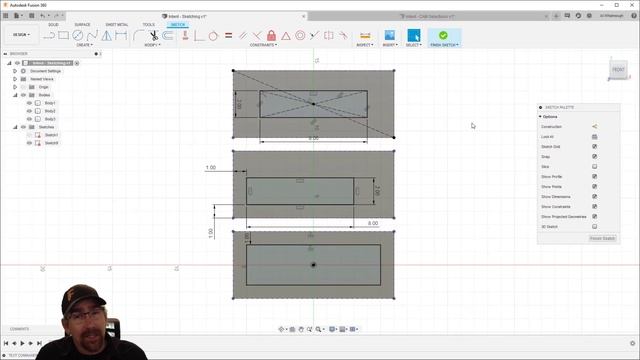Expand Document Settings in browser
This screenshot has width=640, height=360.
[15, 71]
